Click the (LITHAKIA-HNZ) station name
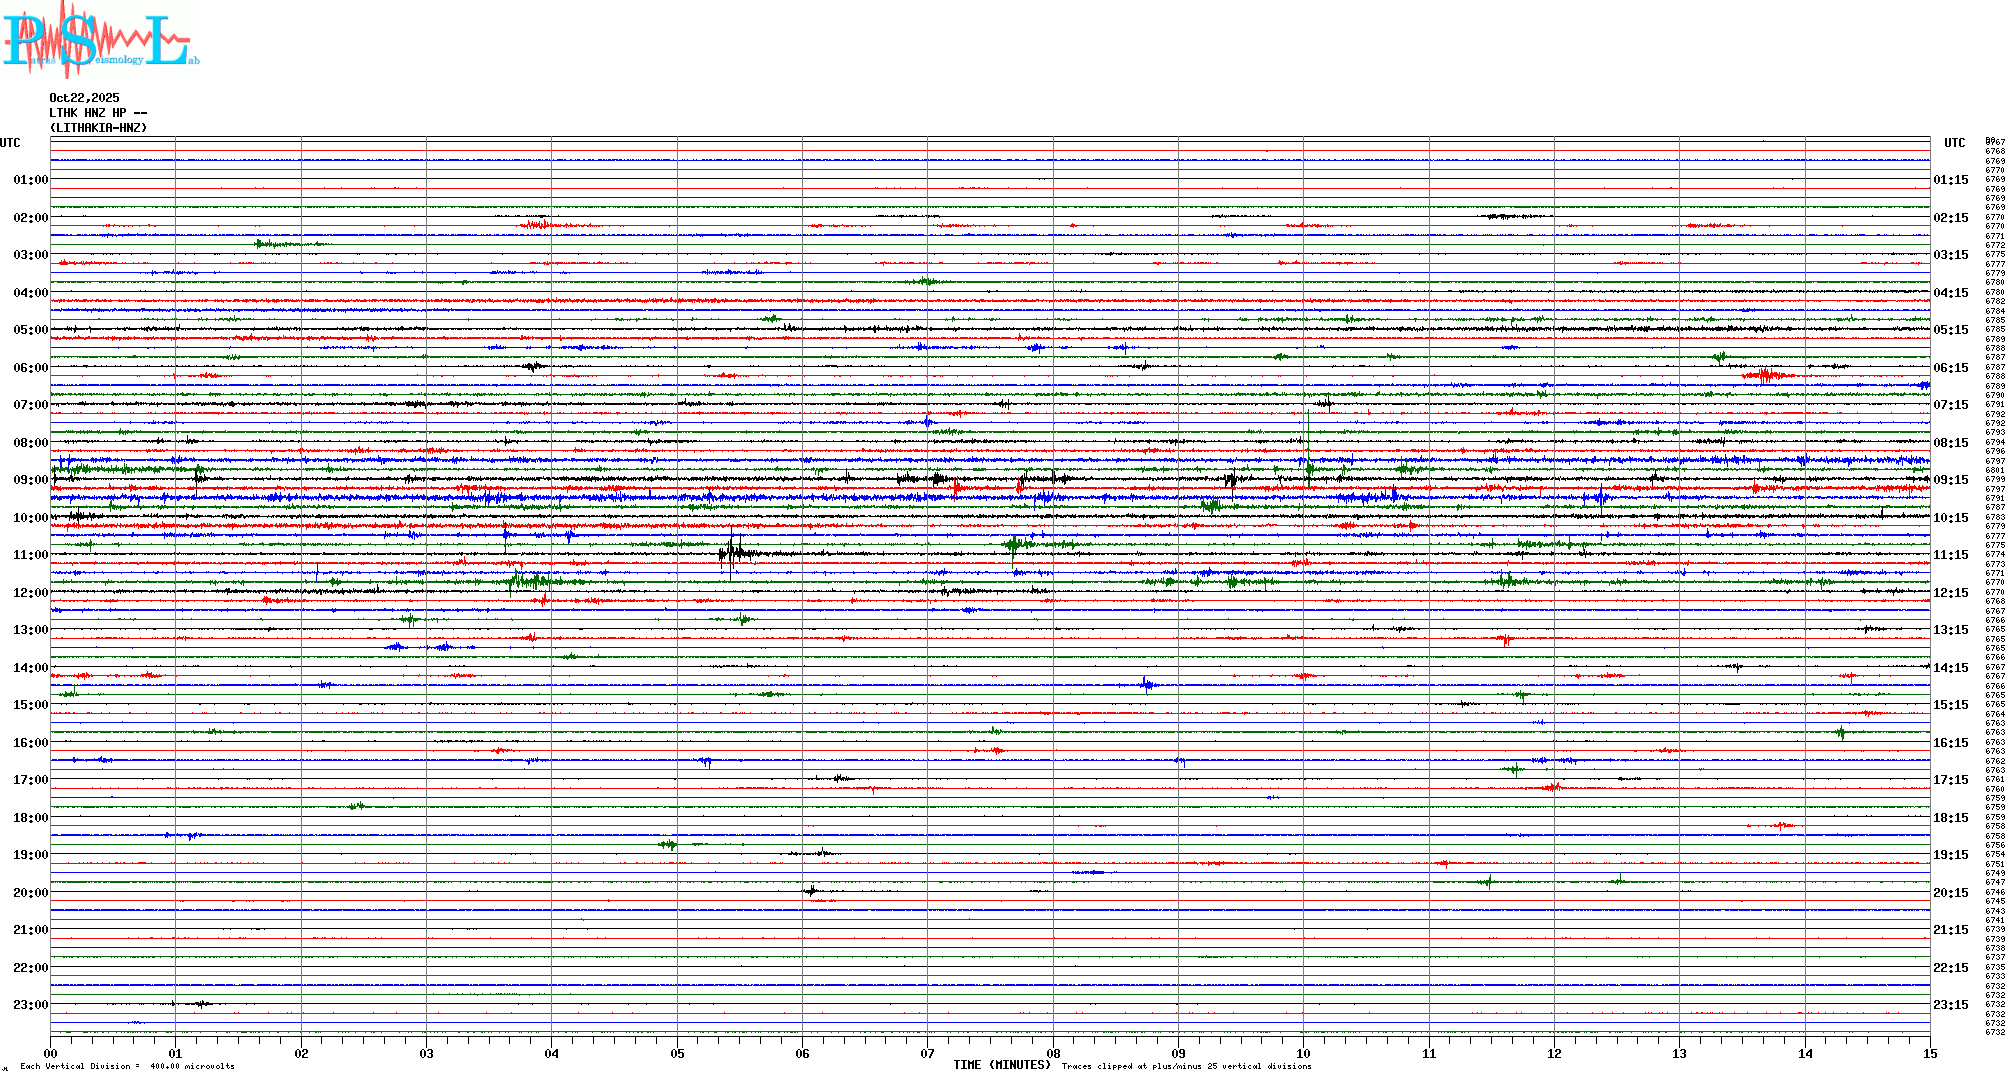 [98, 128]
